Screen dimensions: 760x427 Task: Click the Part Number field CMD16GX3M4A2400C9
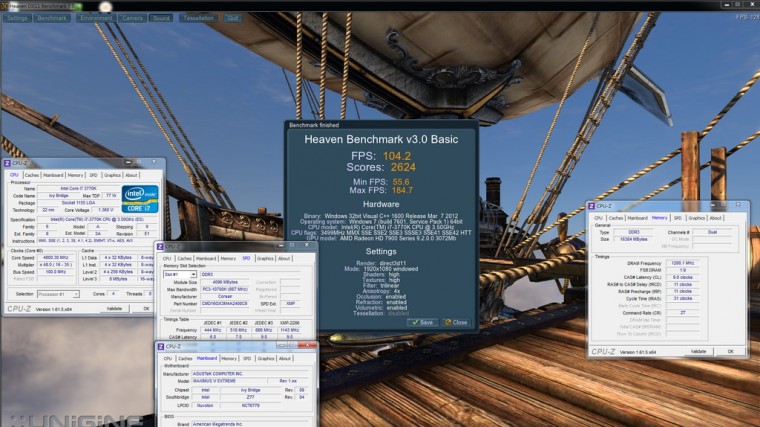coord(224,303)
